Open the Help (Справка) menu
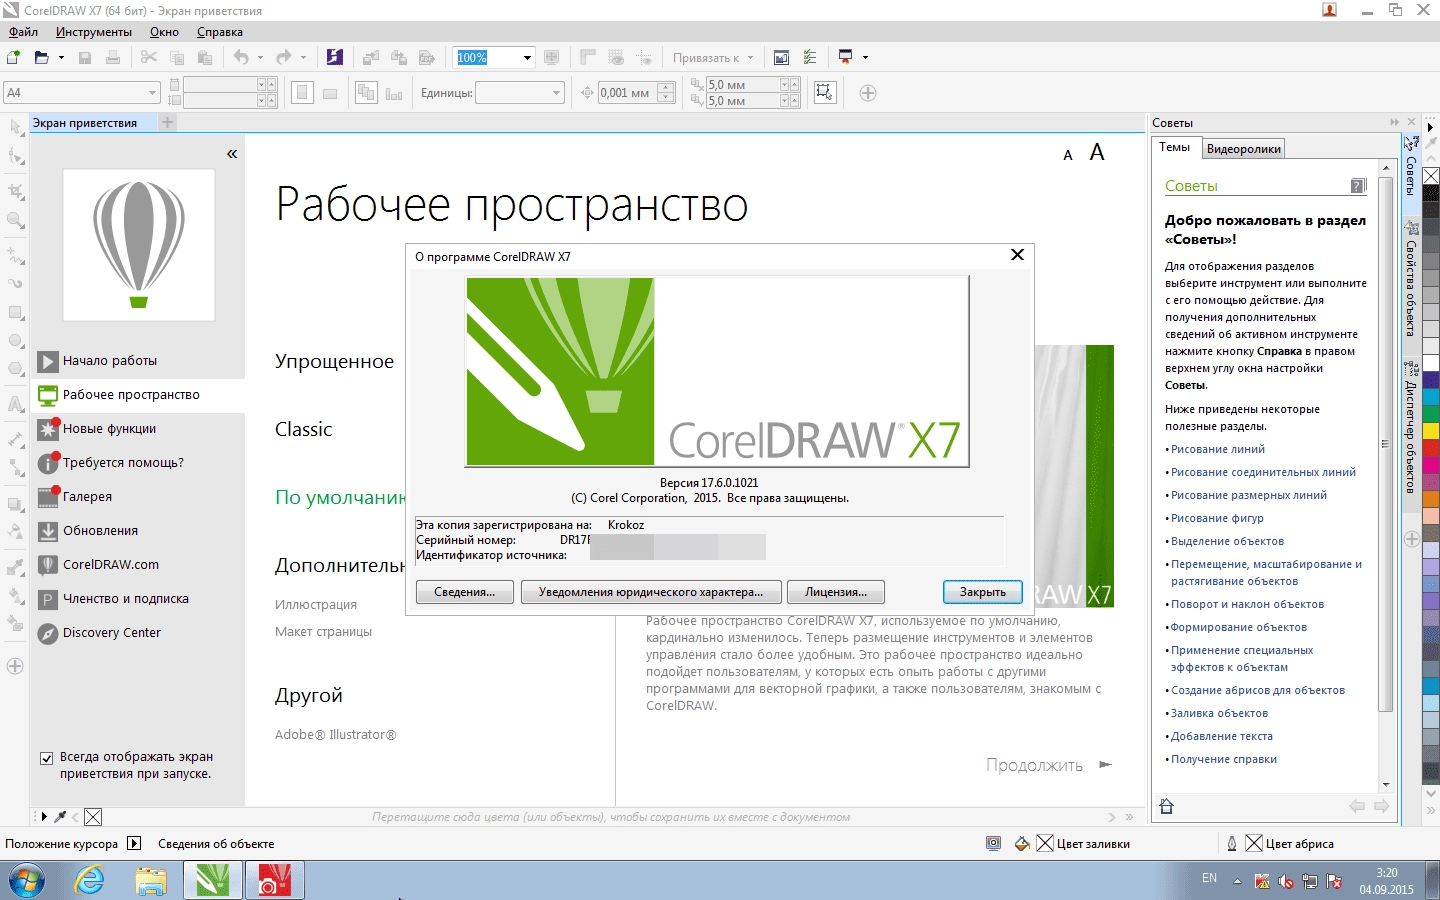Viewport: 1440px width, 900px height. (220, 32)
